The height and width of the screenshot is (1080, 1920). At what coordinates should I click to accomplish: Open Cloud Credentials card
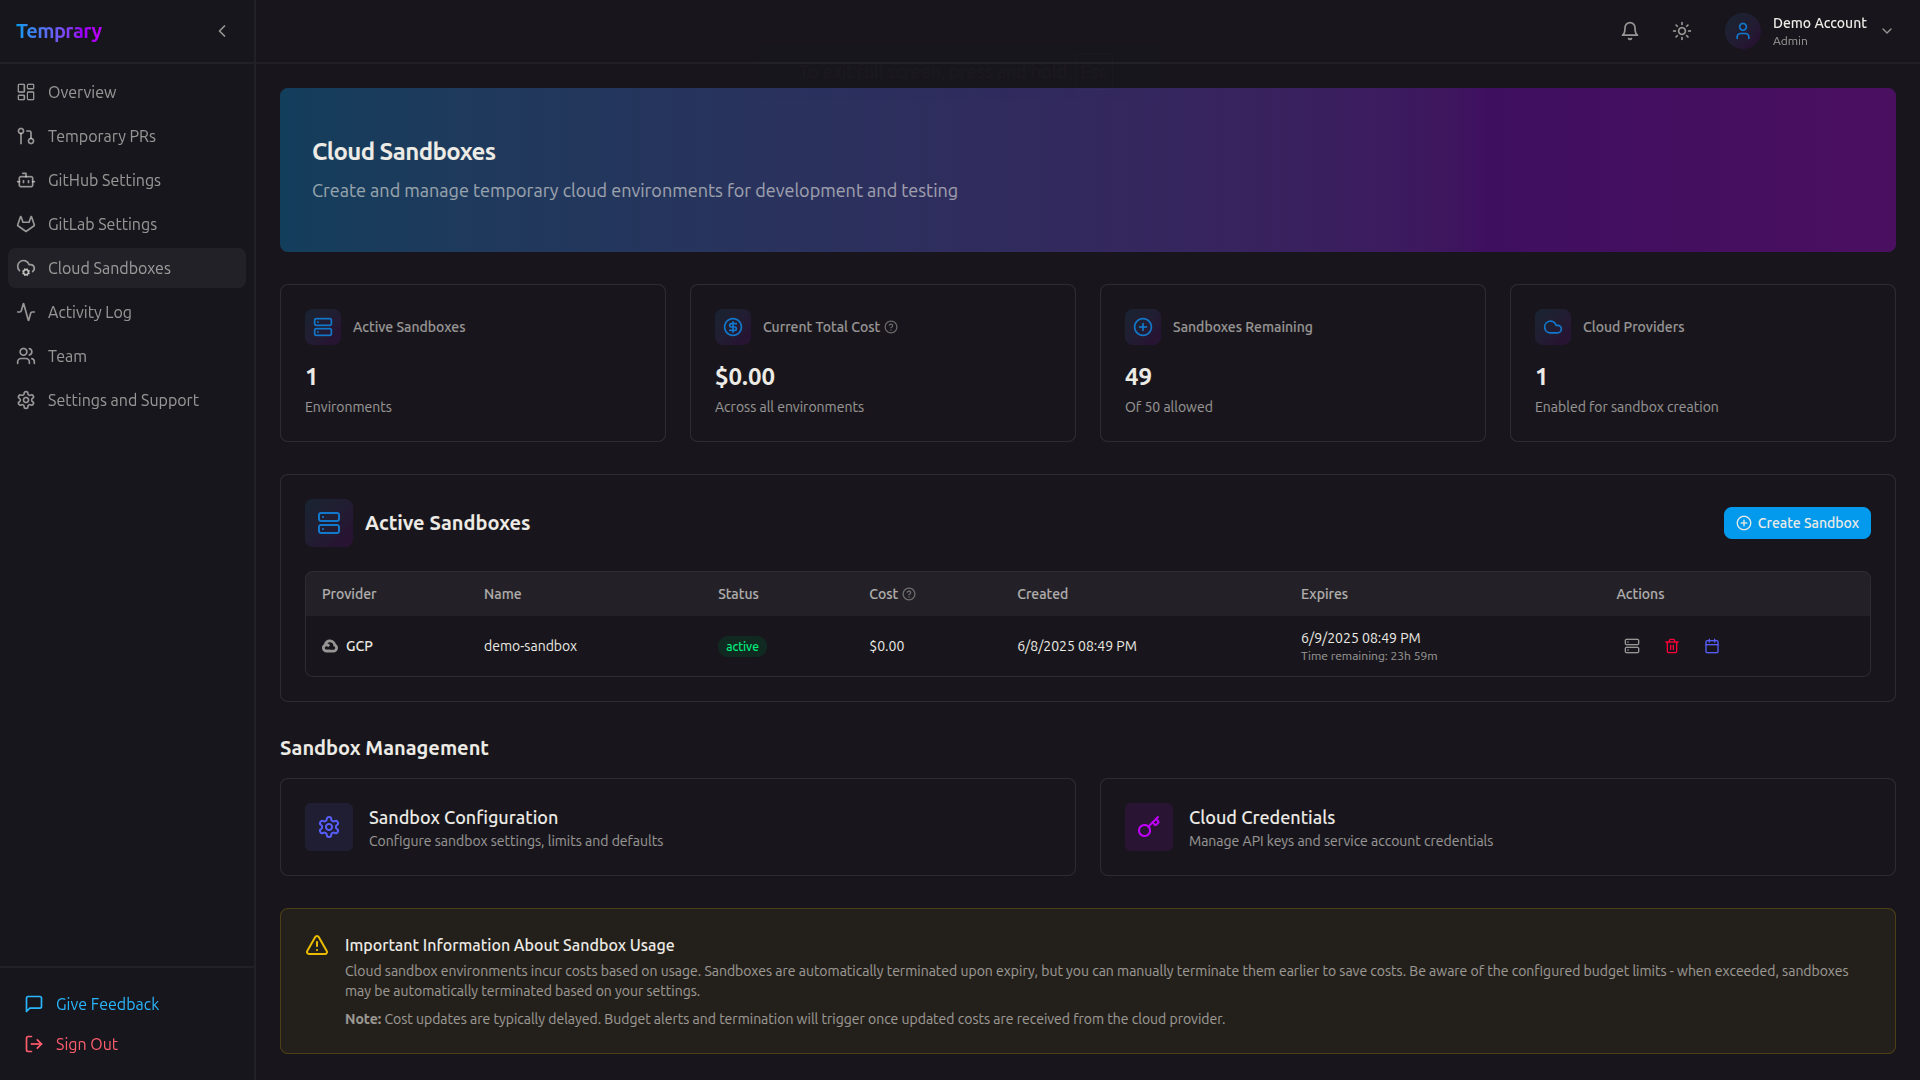(x=1498, y=827)
